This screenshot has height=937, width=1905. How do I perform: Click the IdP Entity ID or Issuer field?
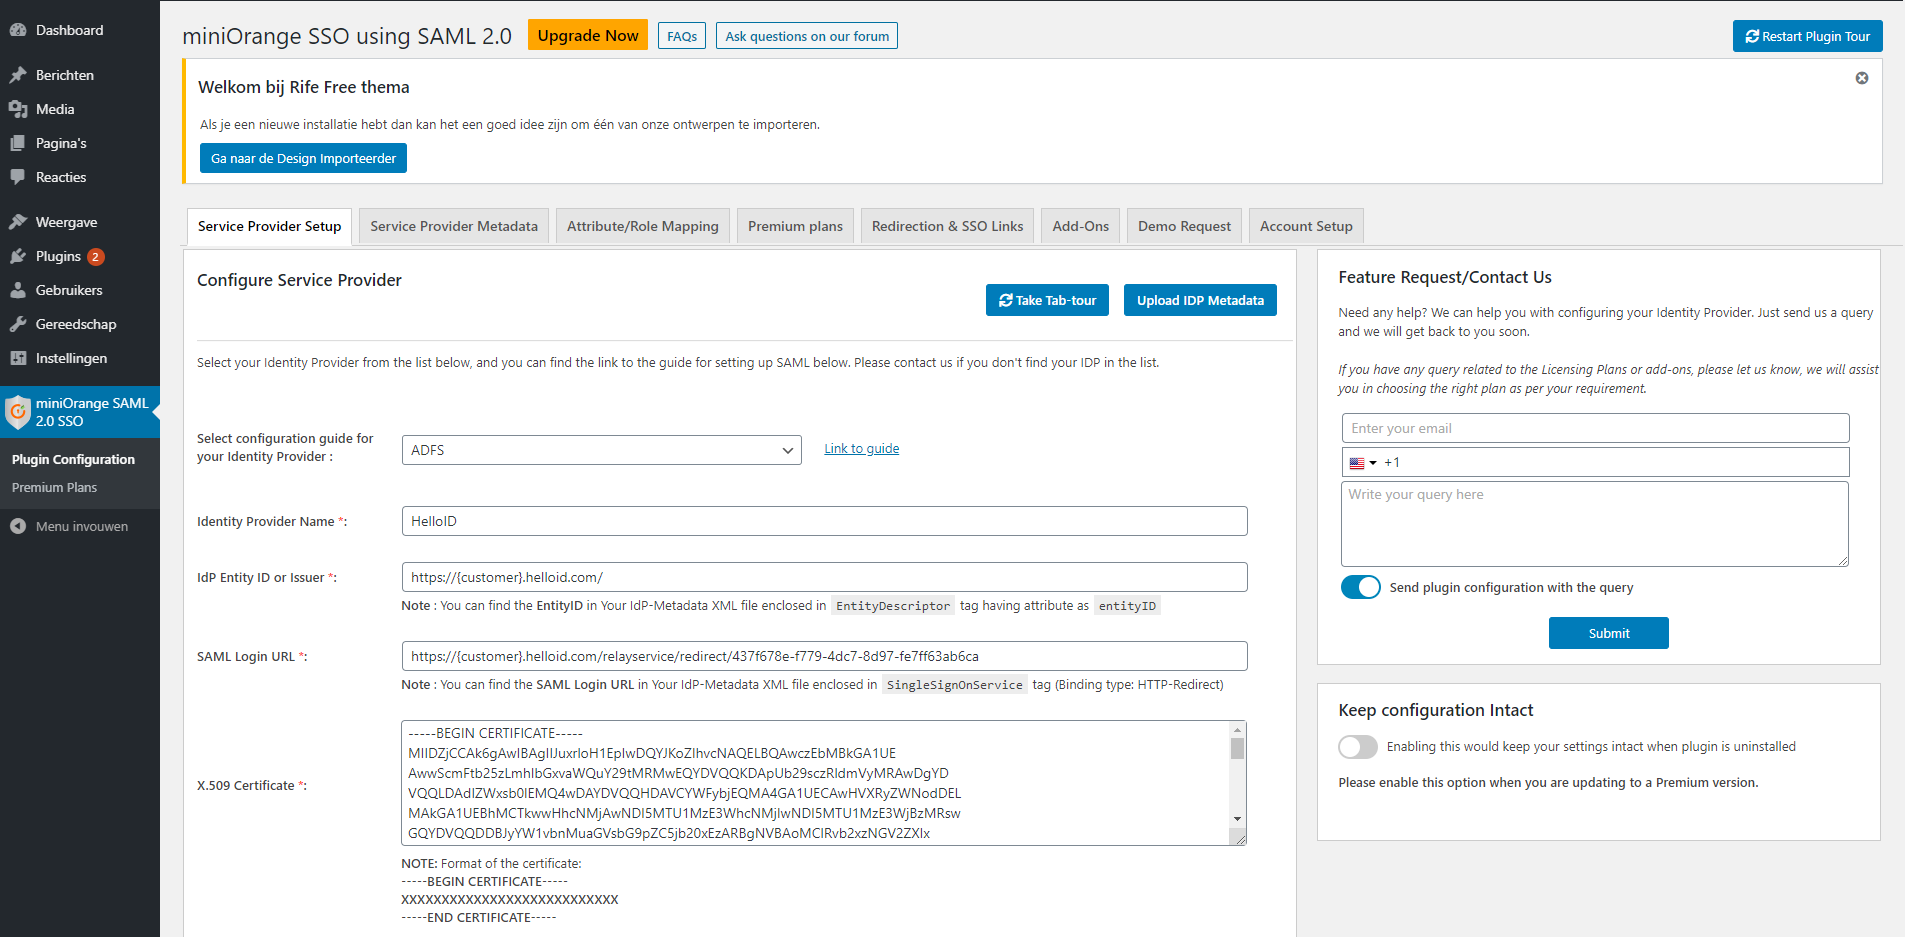824,577
